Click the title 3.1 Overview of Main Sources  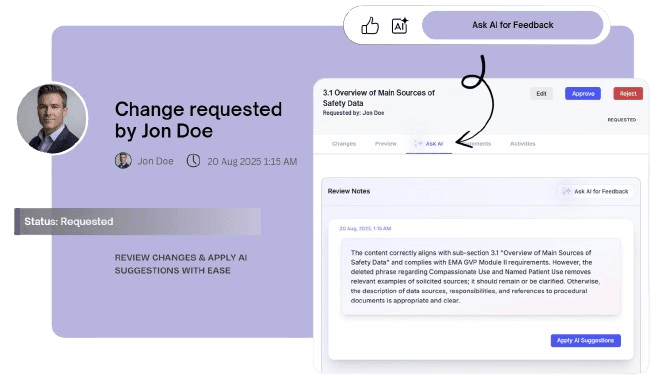tap(378, 98)
